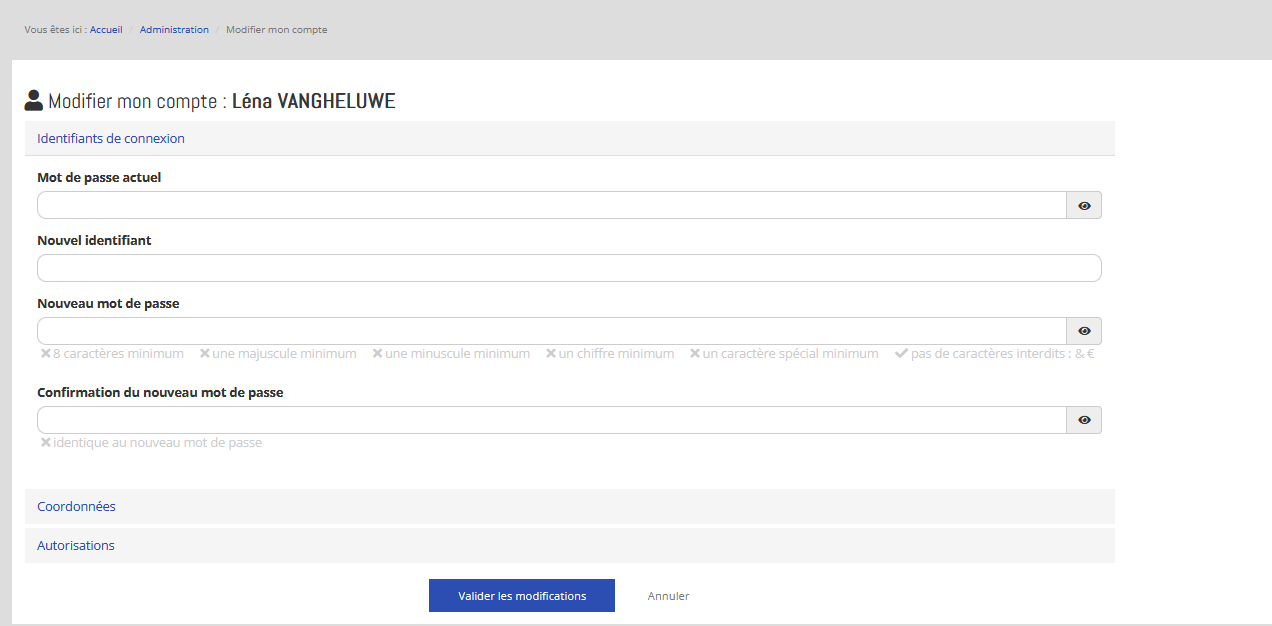Click the X icon beside 'identique au nouveau mot de passe'
Image resolution: width=1272 pixels, height=626 pixels.
46,443
